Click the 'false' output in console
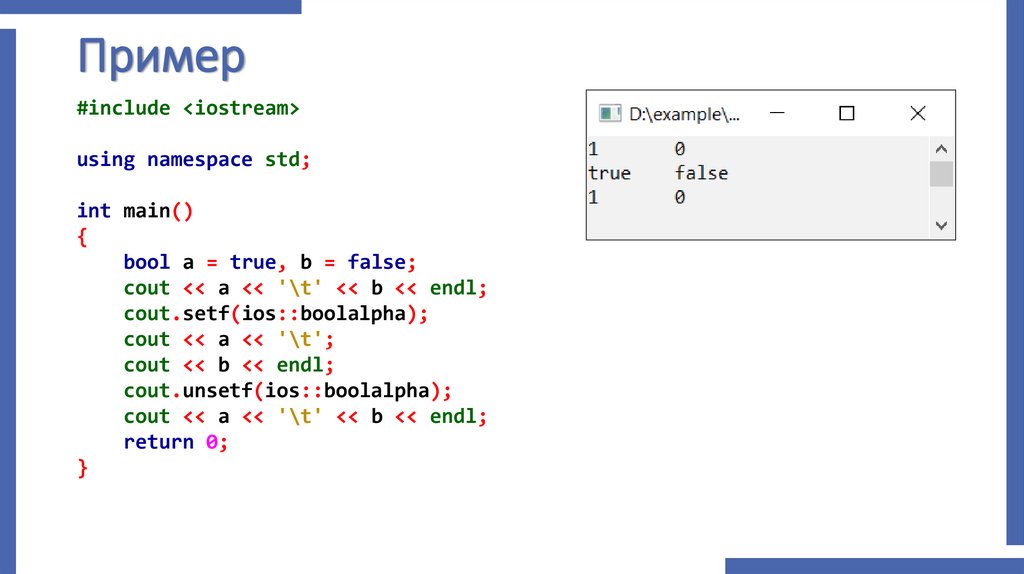 [701, 173]
